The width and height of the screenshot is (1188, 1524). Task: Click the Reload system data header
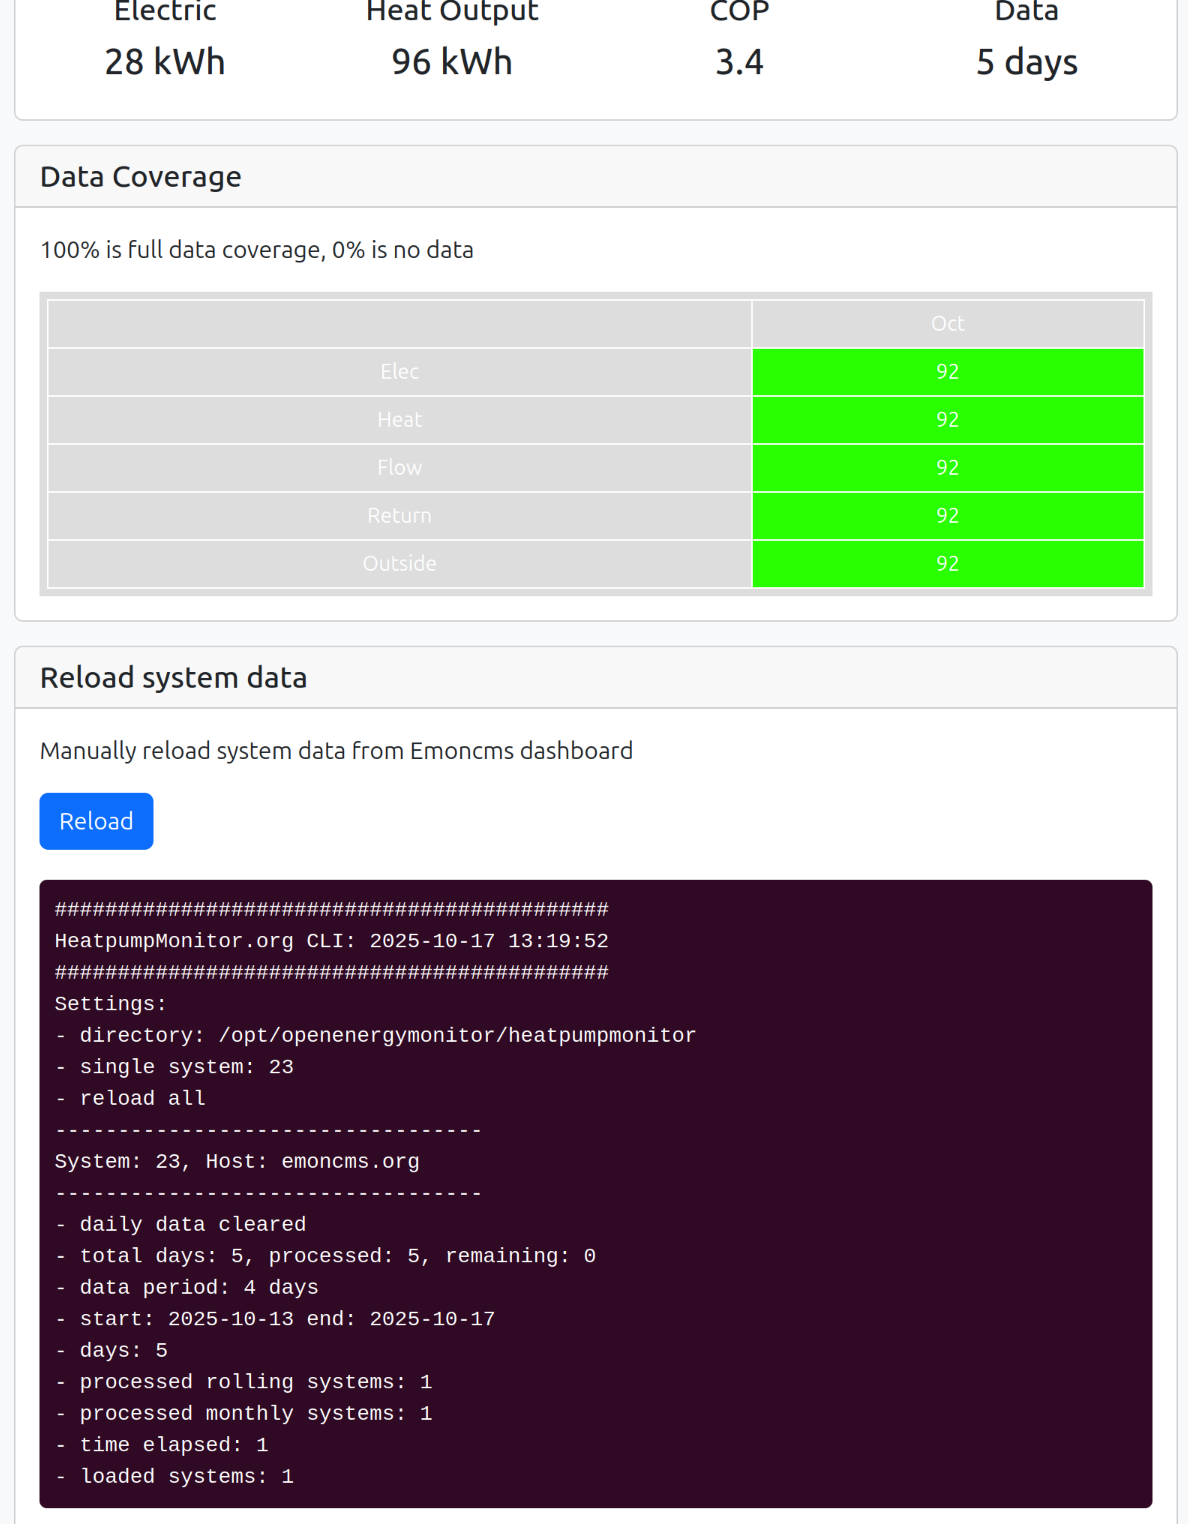coord(173,678)
